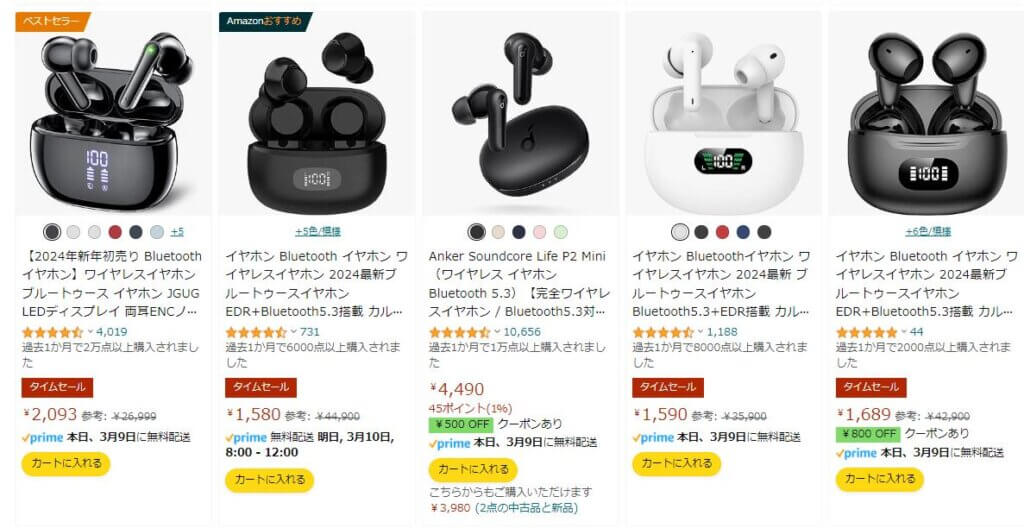The image size is (1024, 528).
Task: Apply the ¥800 OFF coupon badge
Action: pyautogui.click(x=867, y=433)
